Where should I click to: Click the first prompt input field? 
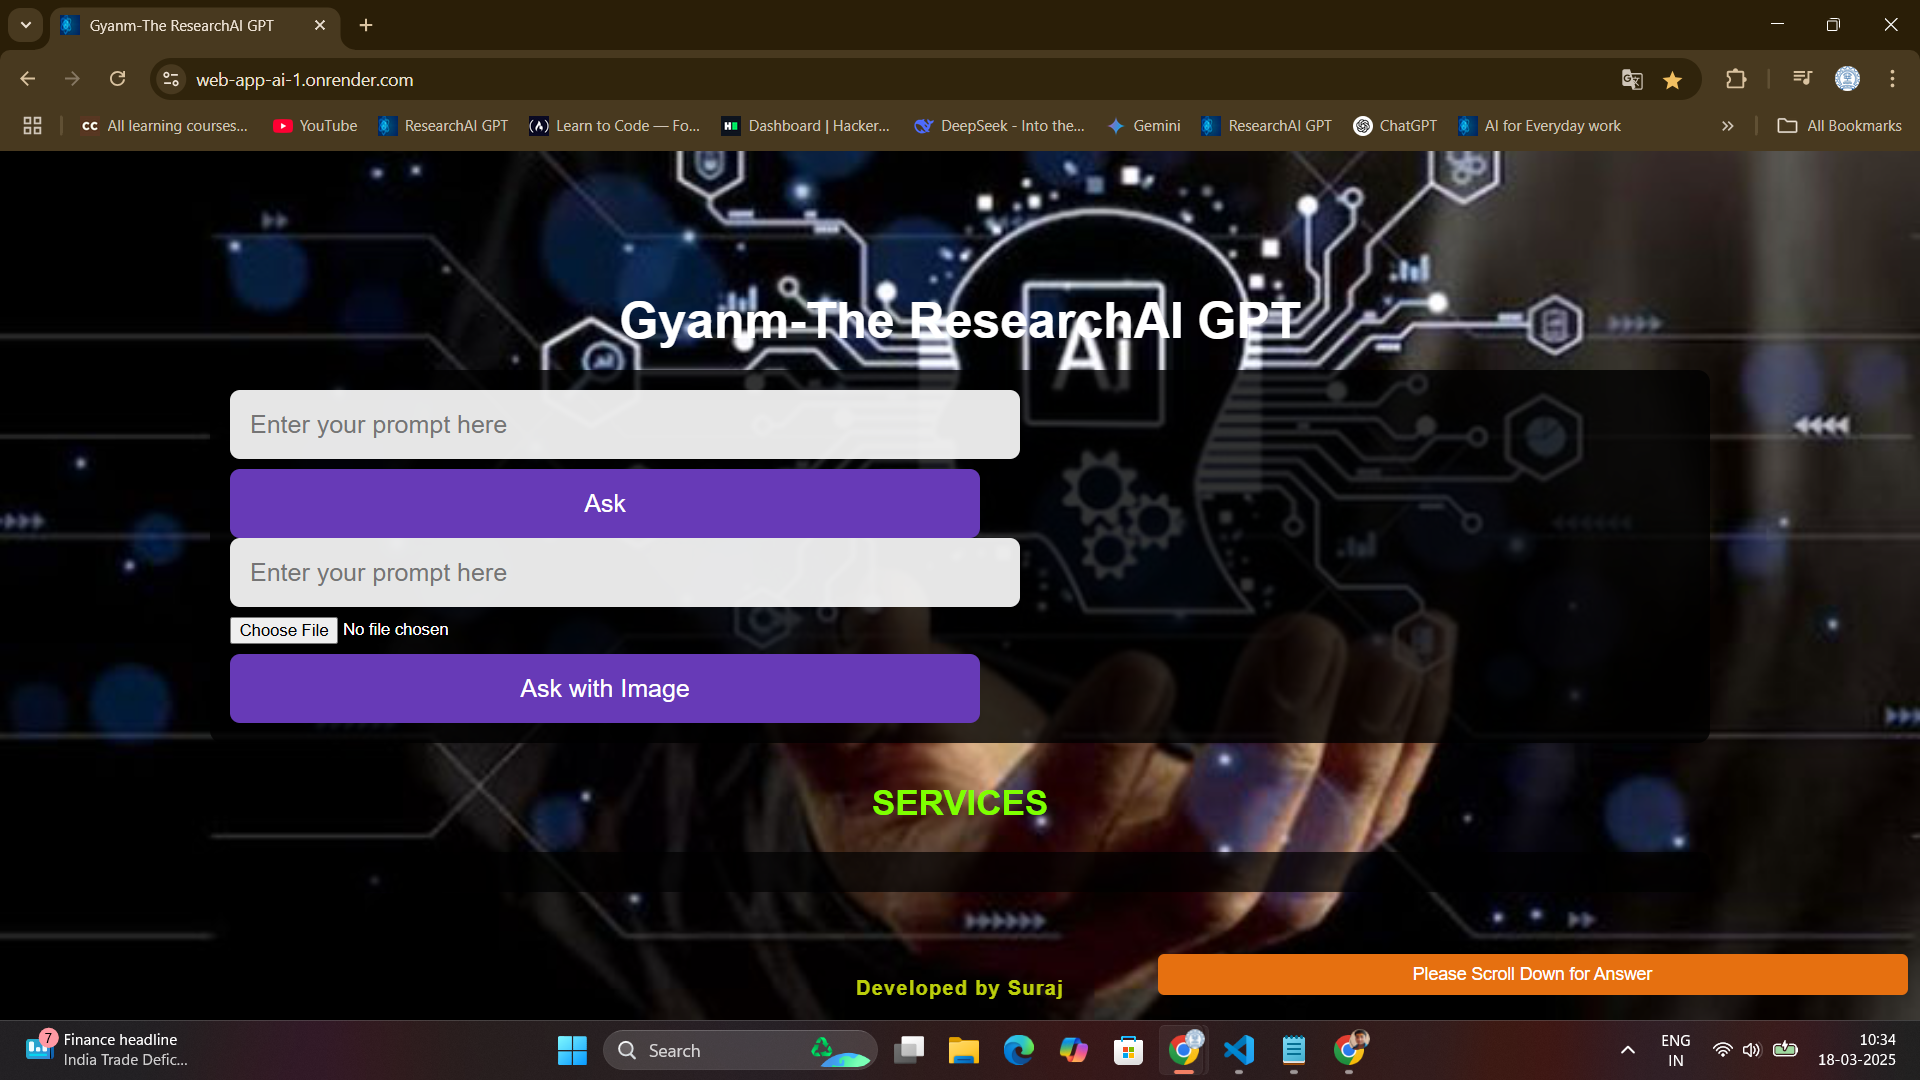click(x=624, y=425)
